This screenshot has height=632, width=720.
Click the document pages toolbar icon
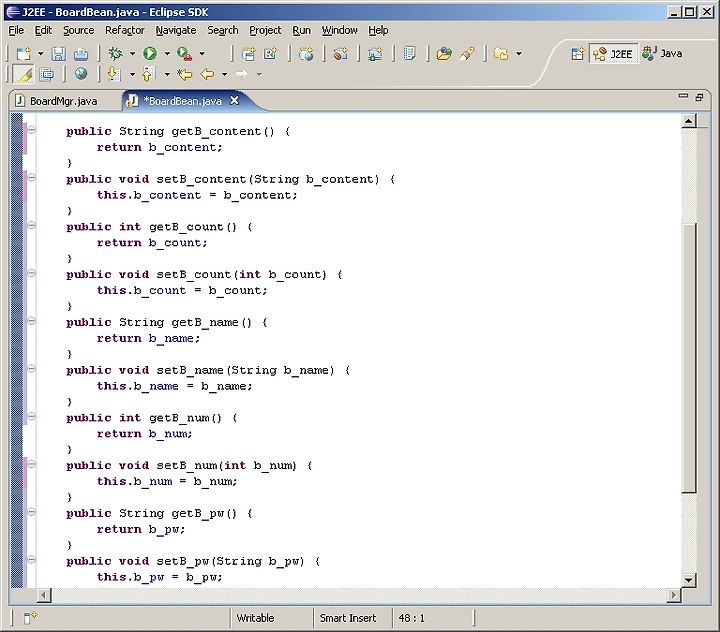pyautogui.click(x=409, y=54)
